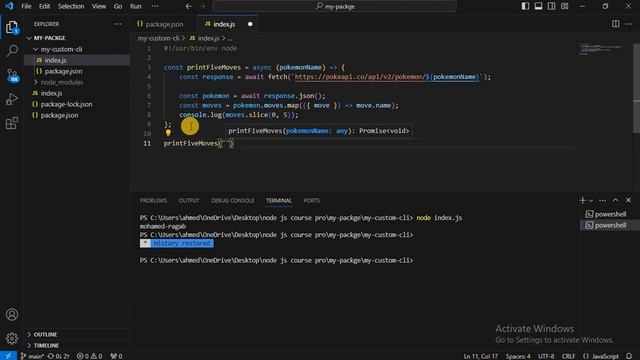Open Explorer Views and More Actions ellipsis
This screenshot has height=360, width=640.
click(x=118, y=24)
